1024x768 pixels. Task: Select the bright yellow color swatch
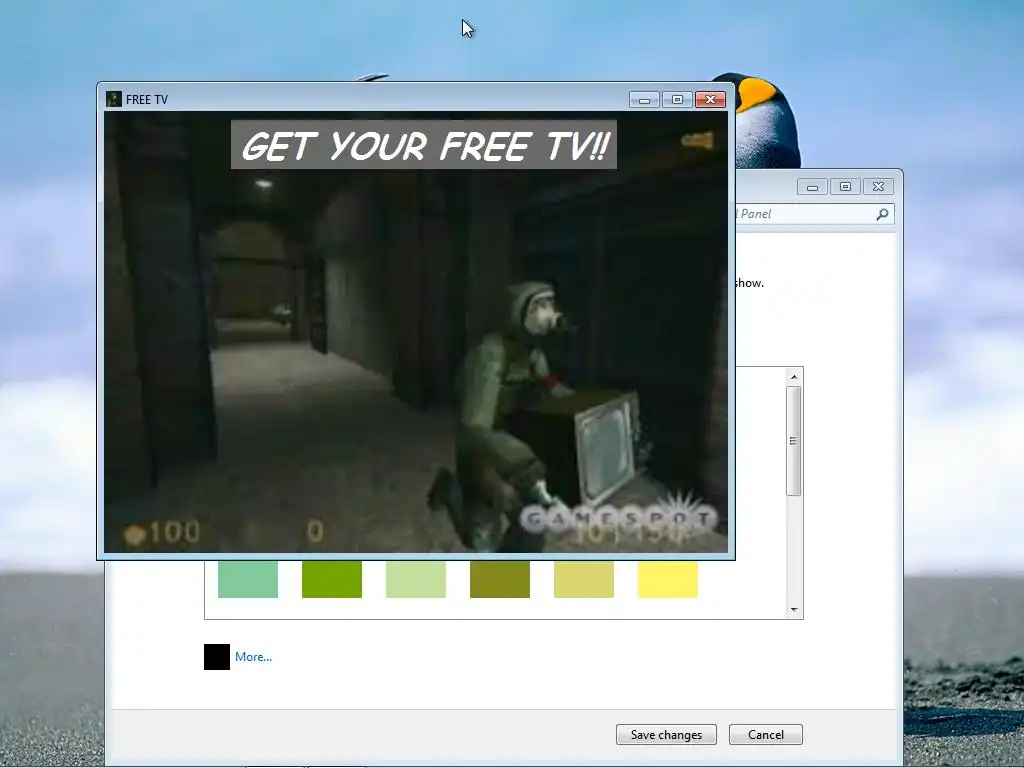coord(667,579)
